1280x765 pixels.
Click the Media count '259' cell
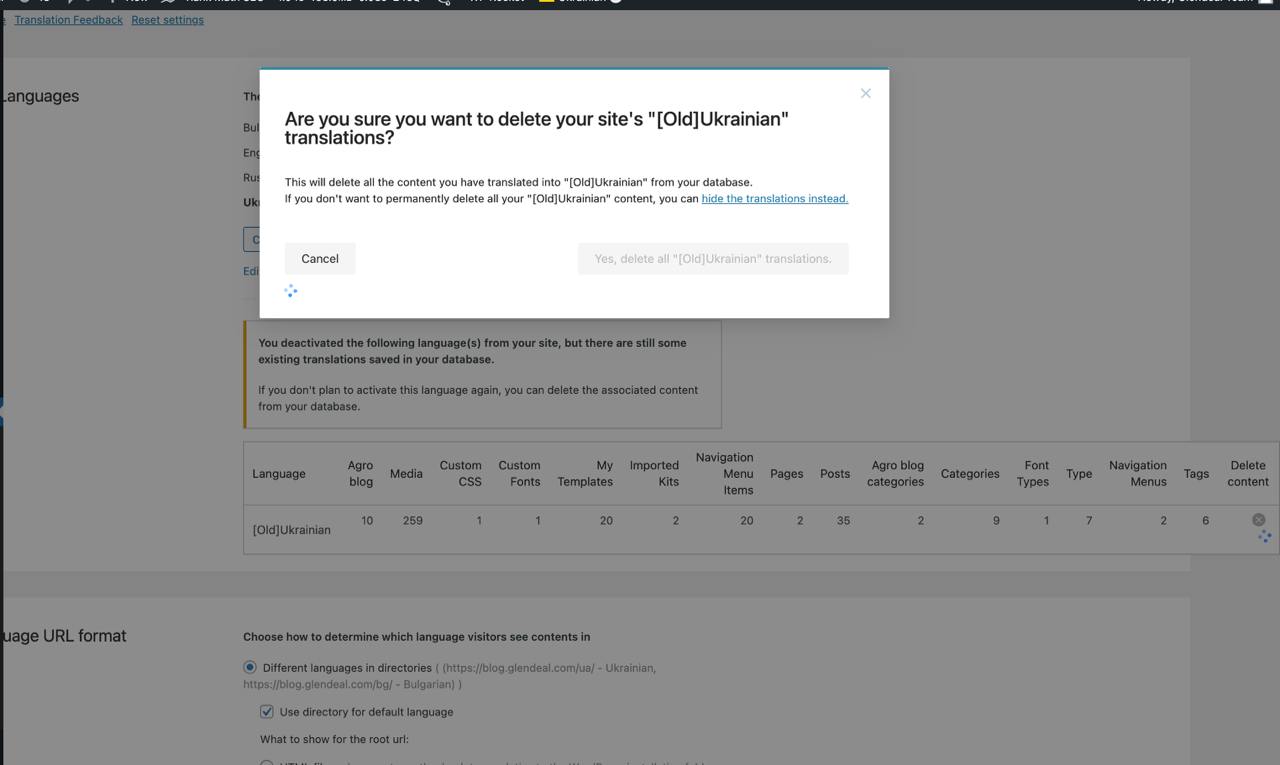click(412, 520)
